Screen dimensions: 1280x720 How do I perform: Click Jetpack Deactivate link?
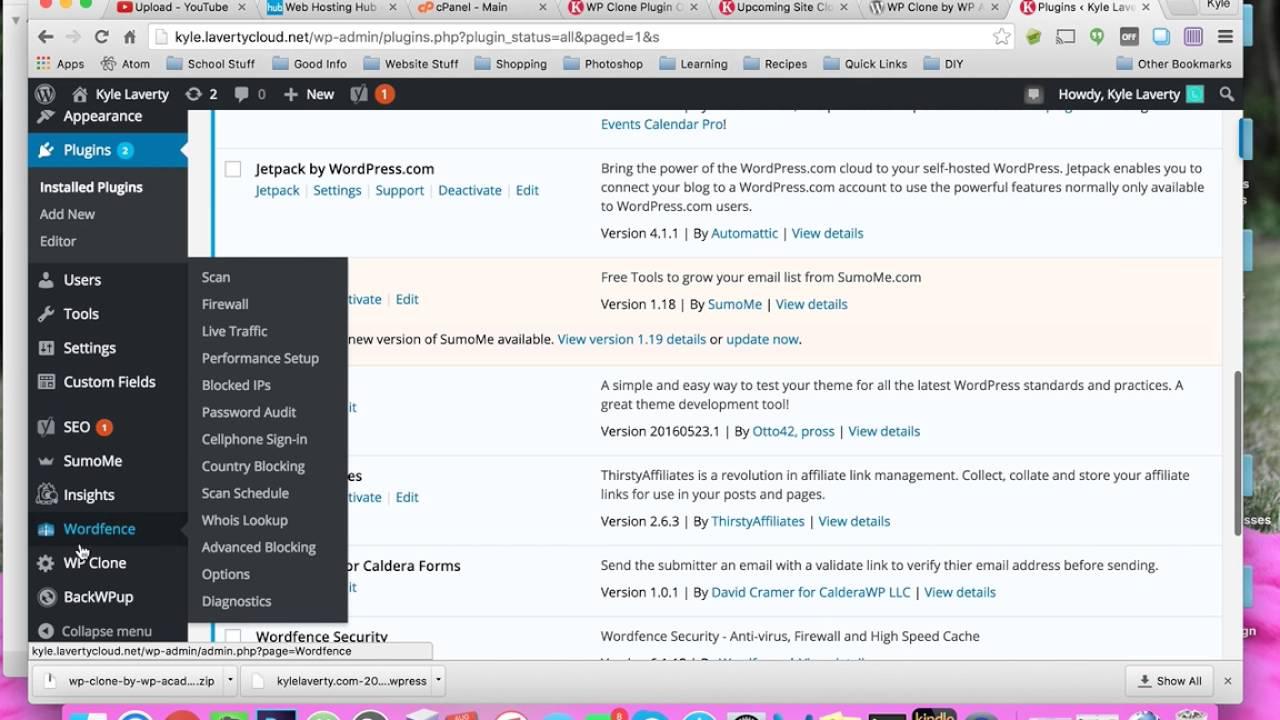[x=470, y=190]
